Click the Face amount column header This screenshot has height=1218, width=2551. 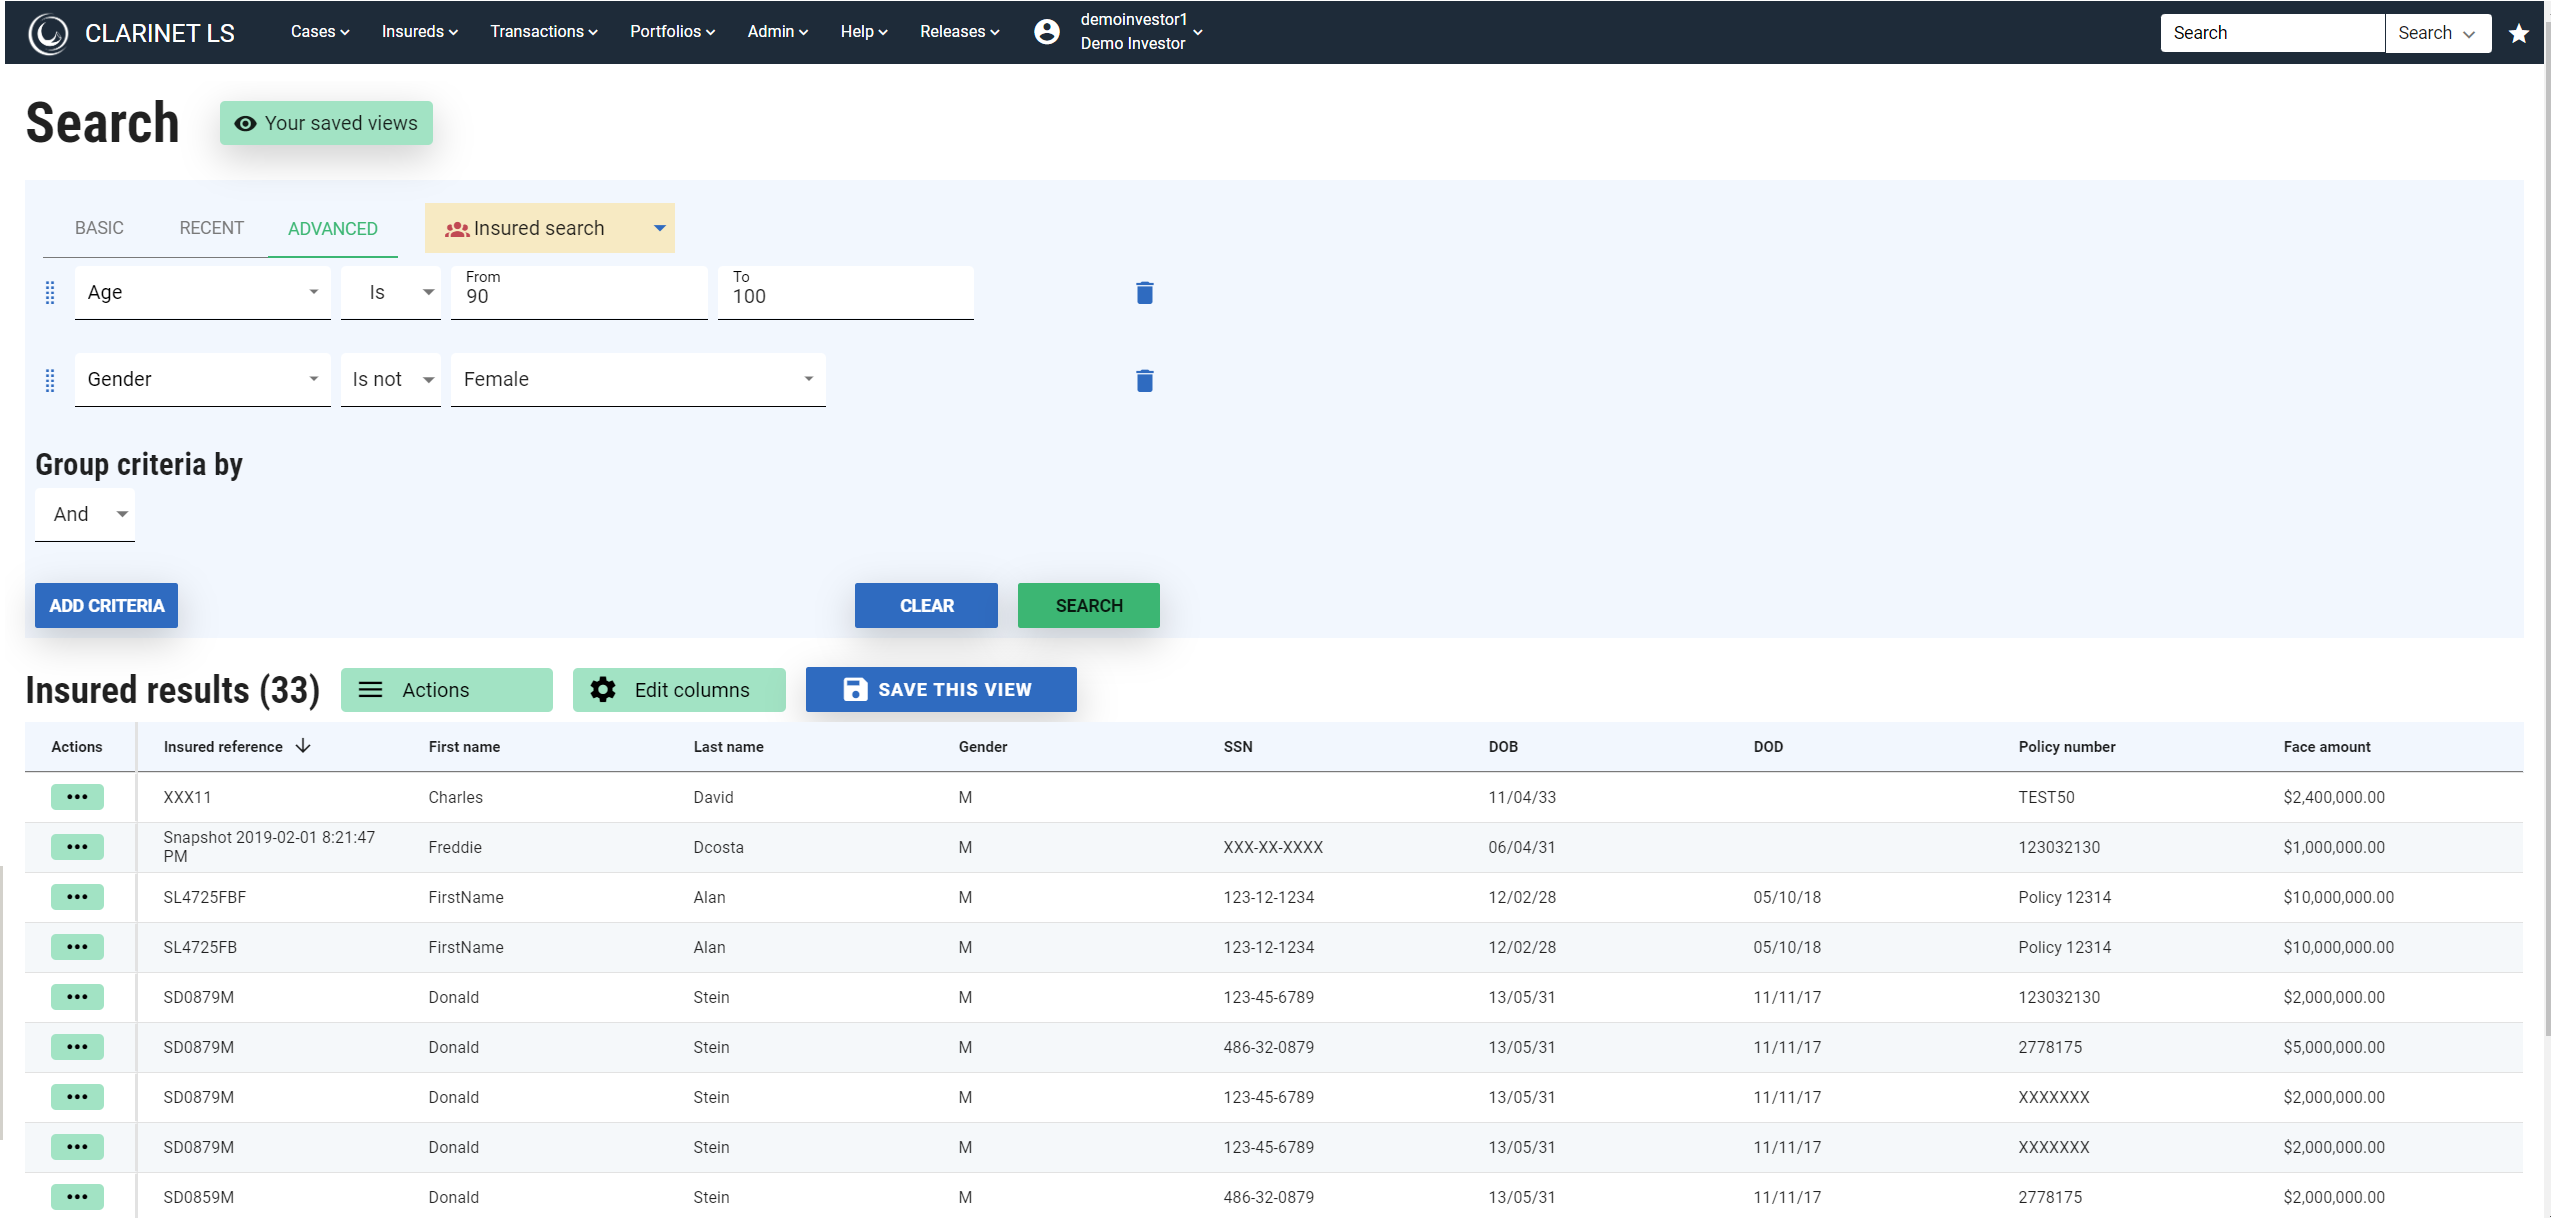click(x=2327, y=747)
